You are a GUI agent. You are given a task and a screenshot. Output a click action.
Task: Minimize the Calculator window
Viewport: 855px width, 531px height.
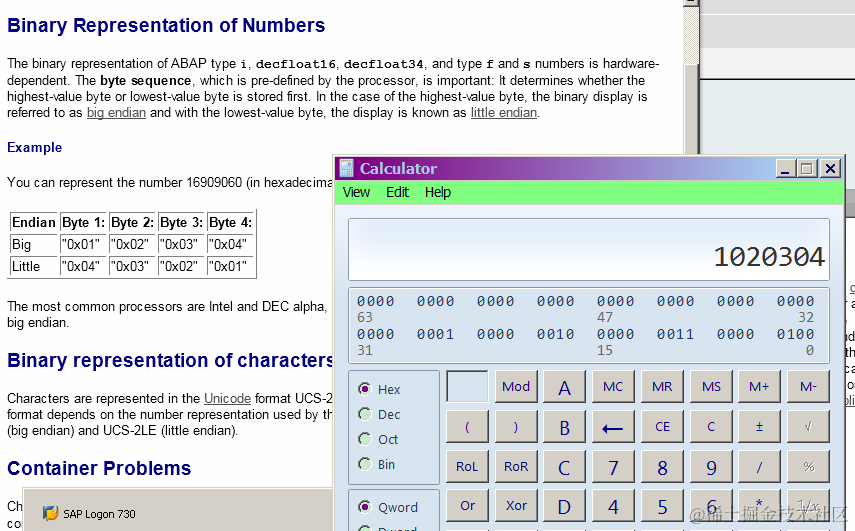coord(785,168)
